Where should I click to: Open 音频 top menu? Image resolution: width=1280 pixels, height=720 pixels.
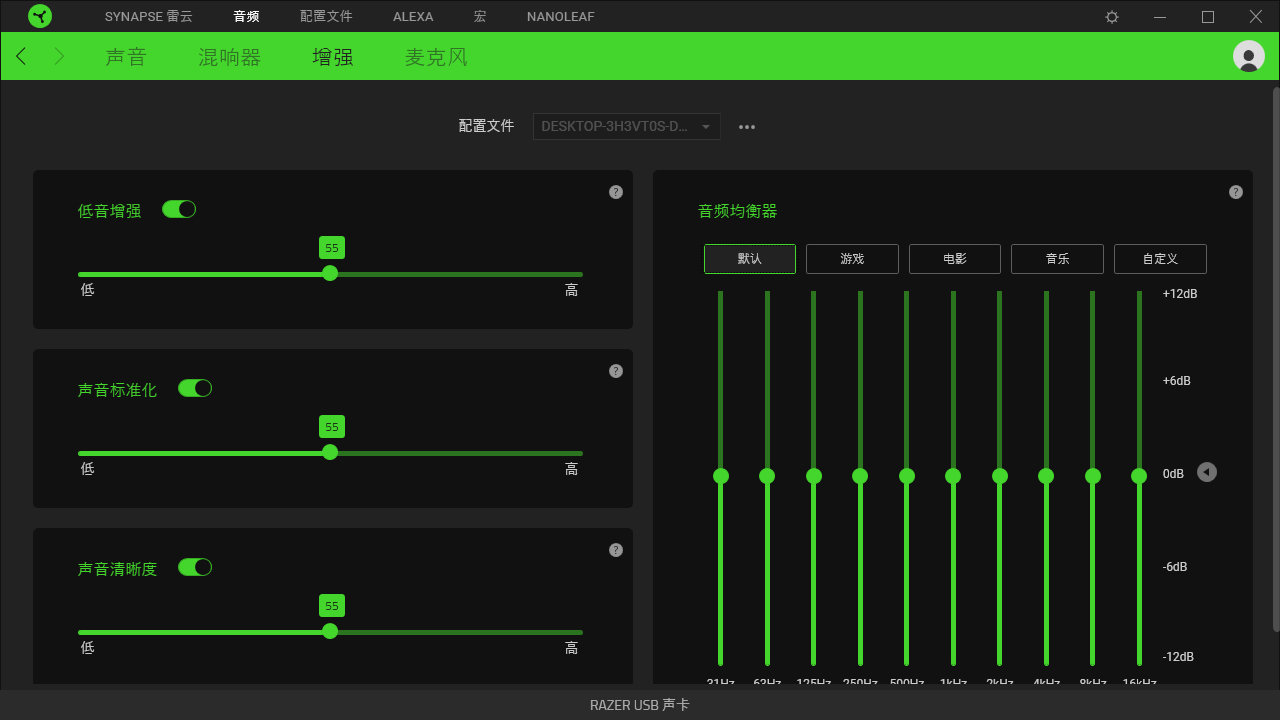(246, 17)
